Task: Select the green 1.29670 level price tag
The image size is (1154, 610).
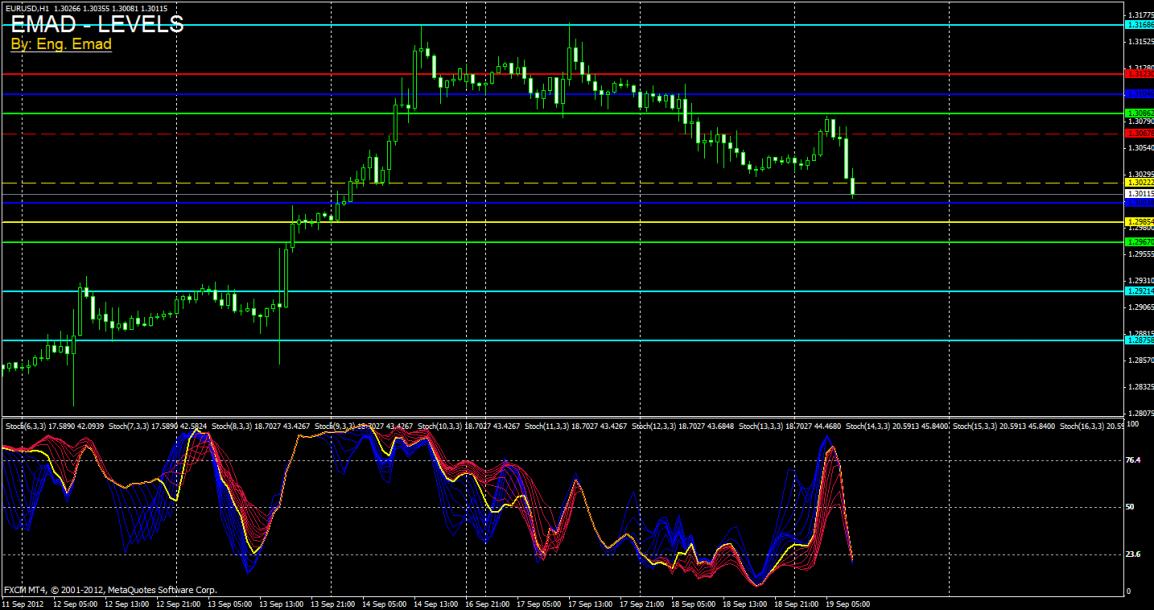Action: (1139, 242)
